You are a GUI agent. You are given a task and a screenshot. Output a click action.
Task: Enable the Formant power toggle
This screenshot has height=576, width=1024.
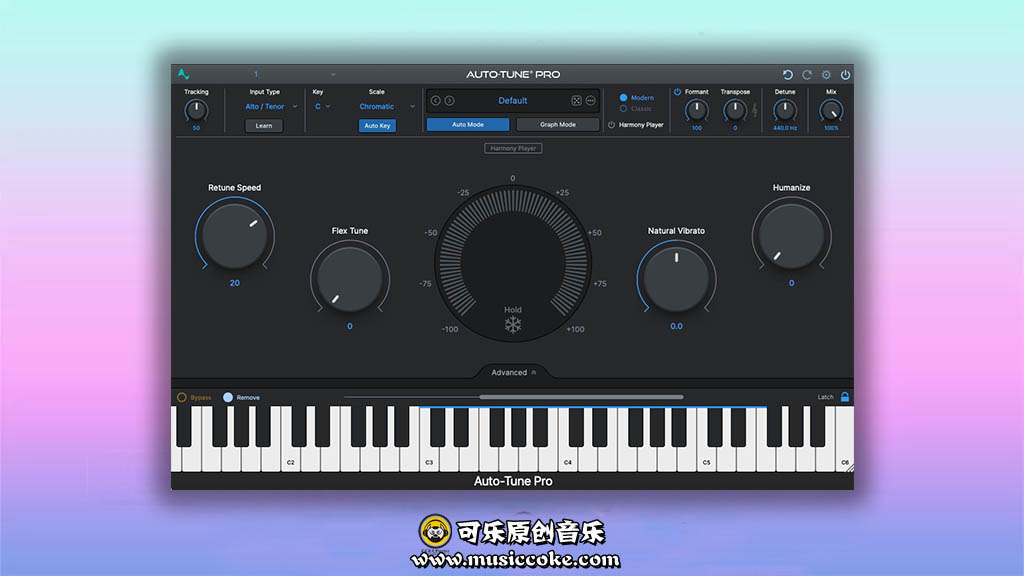pyautogui.click(x=677, y=92)
